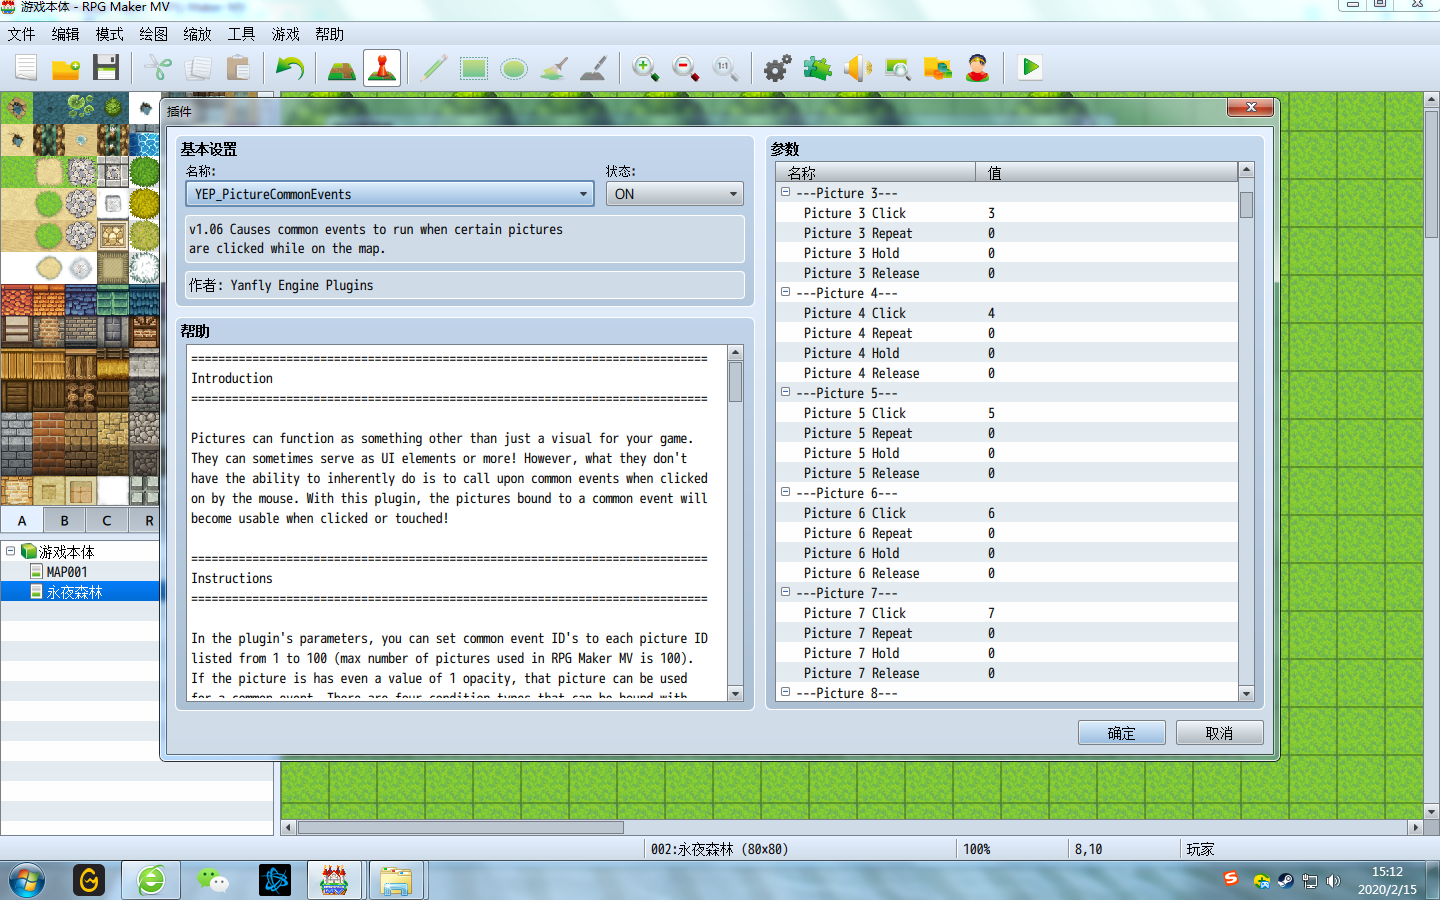Start Playtest with the green arrow
The height and width of the screenshot is (900, 1440).
coord(1030,68)
